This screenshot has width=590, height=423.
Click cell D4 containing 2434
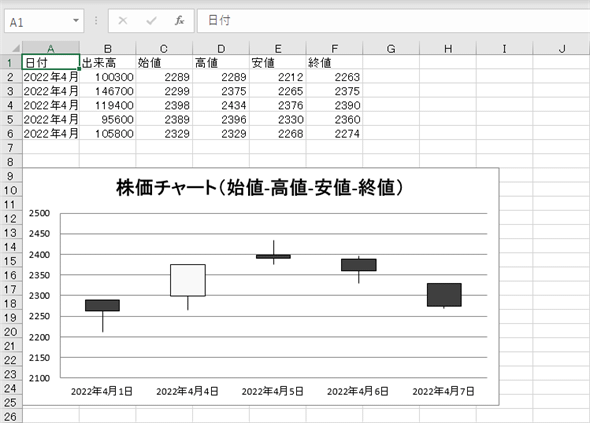(x=221, y=105)
